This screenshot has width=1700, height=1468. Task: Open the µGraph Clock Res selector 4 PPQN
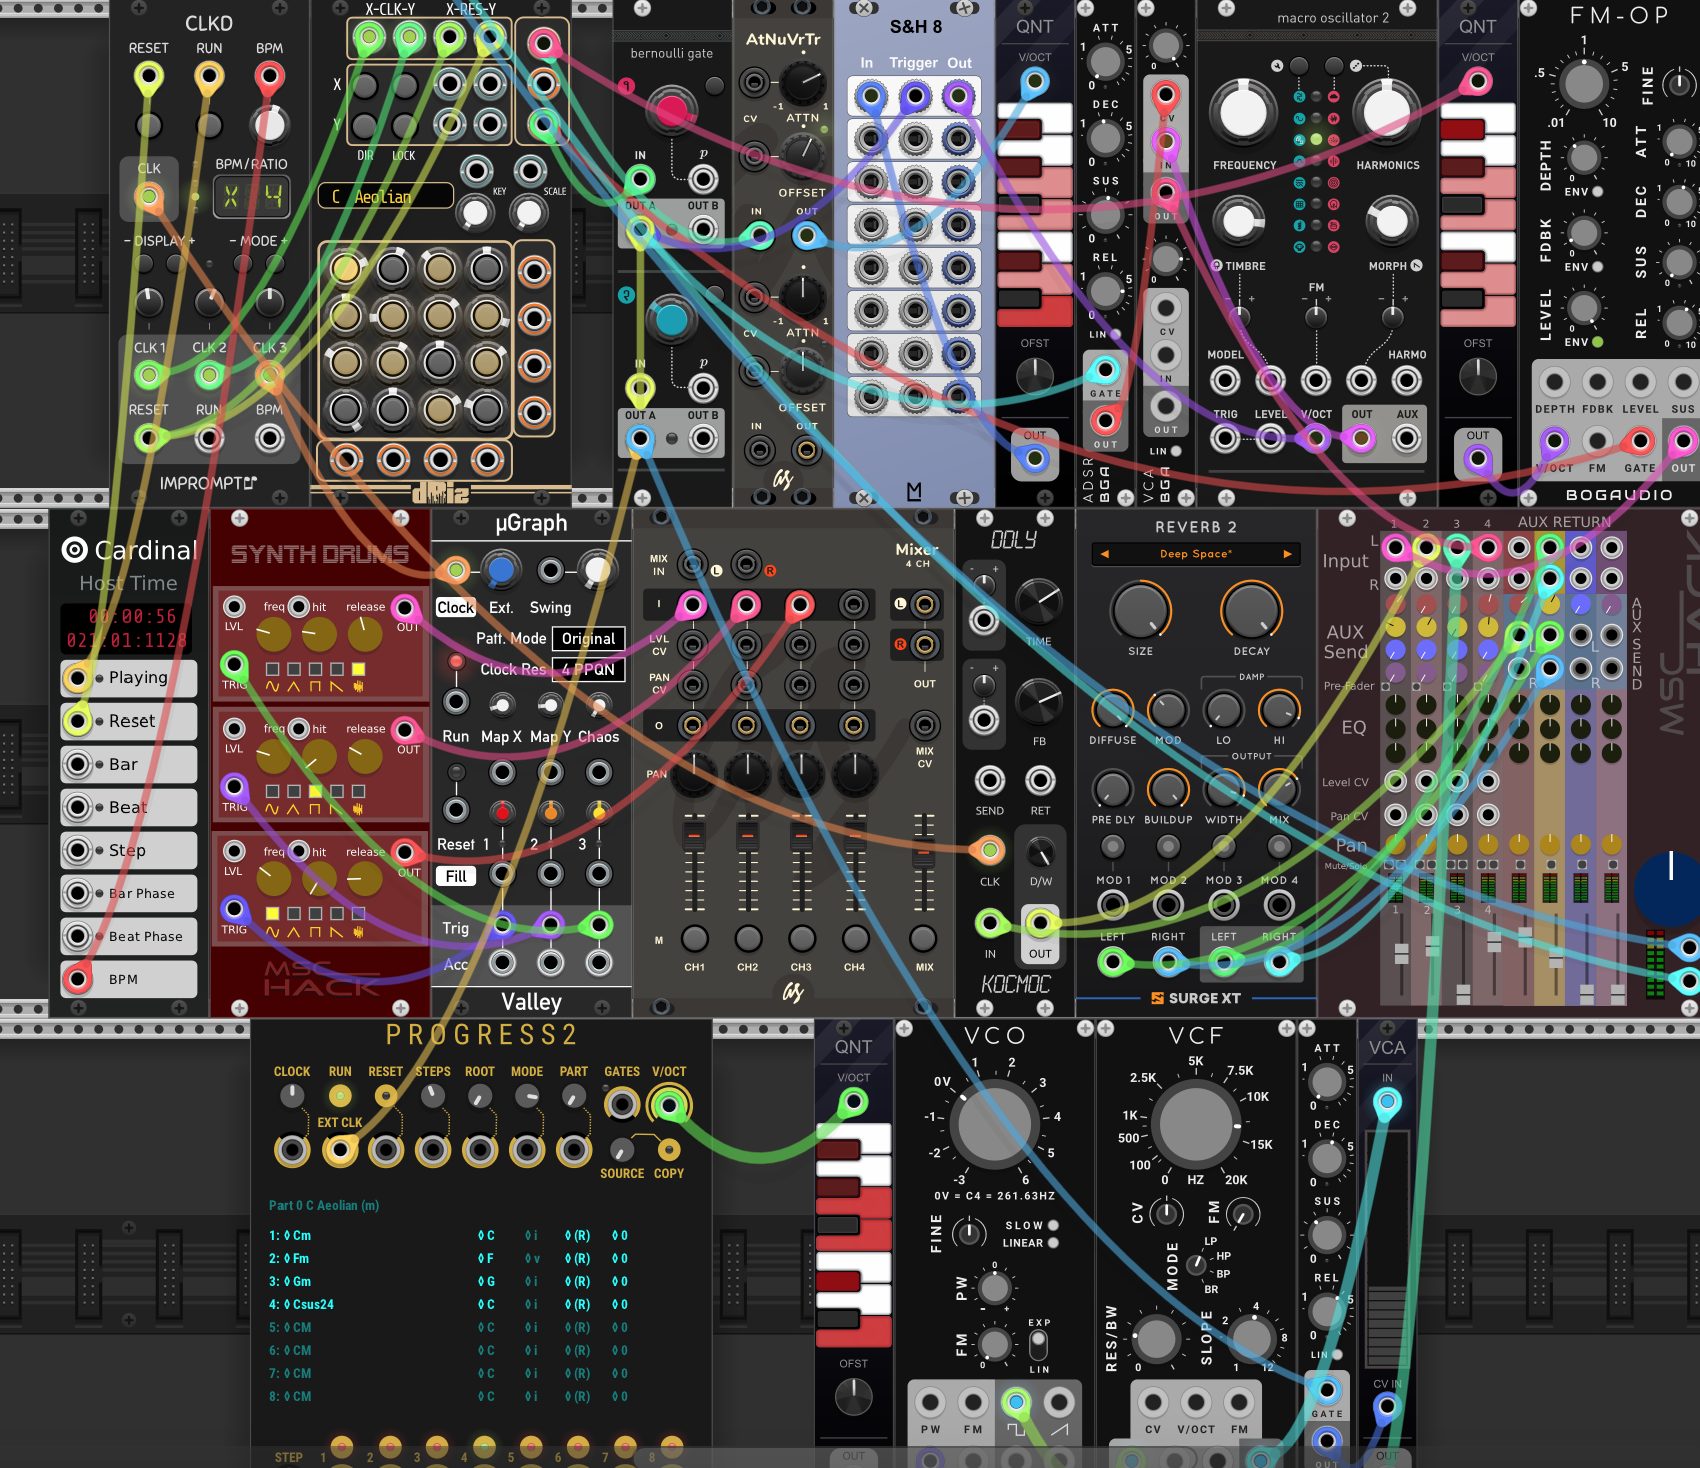(x=589, y=669)
